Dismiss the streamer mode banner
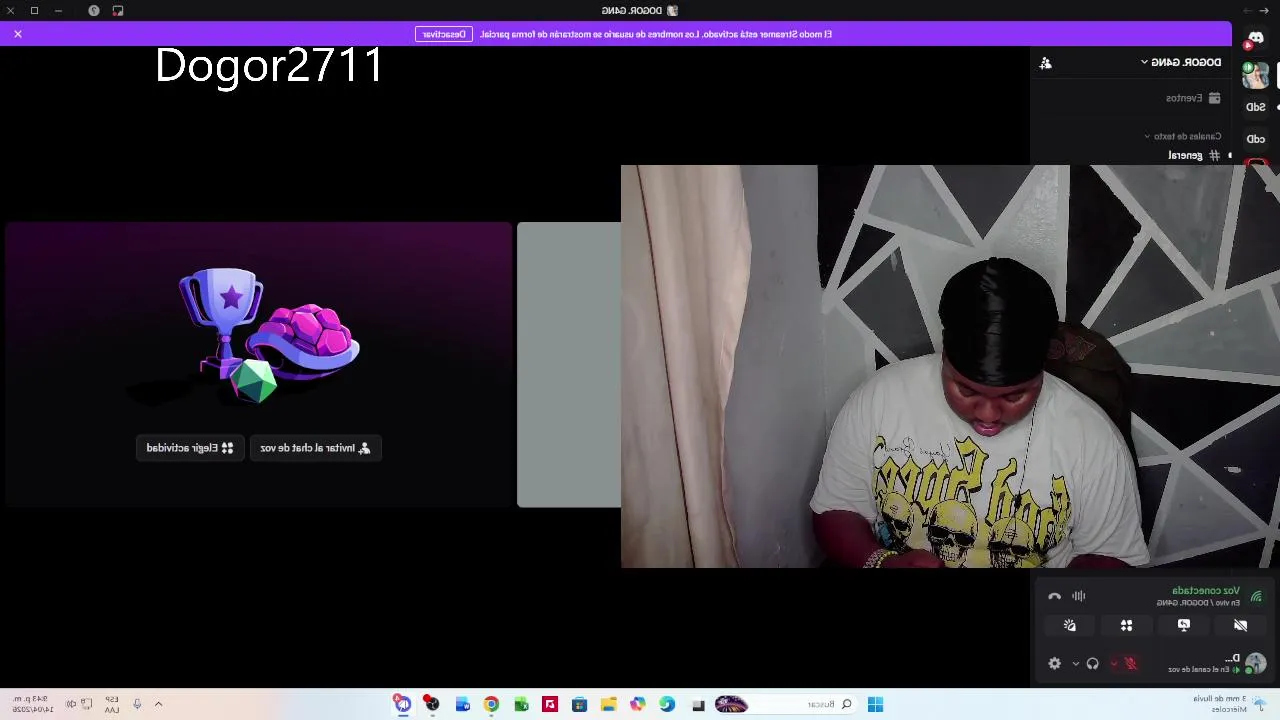This screenshot has height=720, width=1280. pyautogui.click(x=18, y=34)
